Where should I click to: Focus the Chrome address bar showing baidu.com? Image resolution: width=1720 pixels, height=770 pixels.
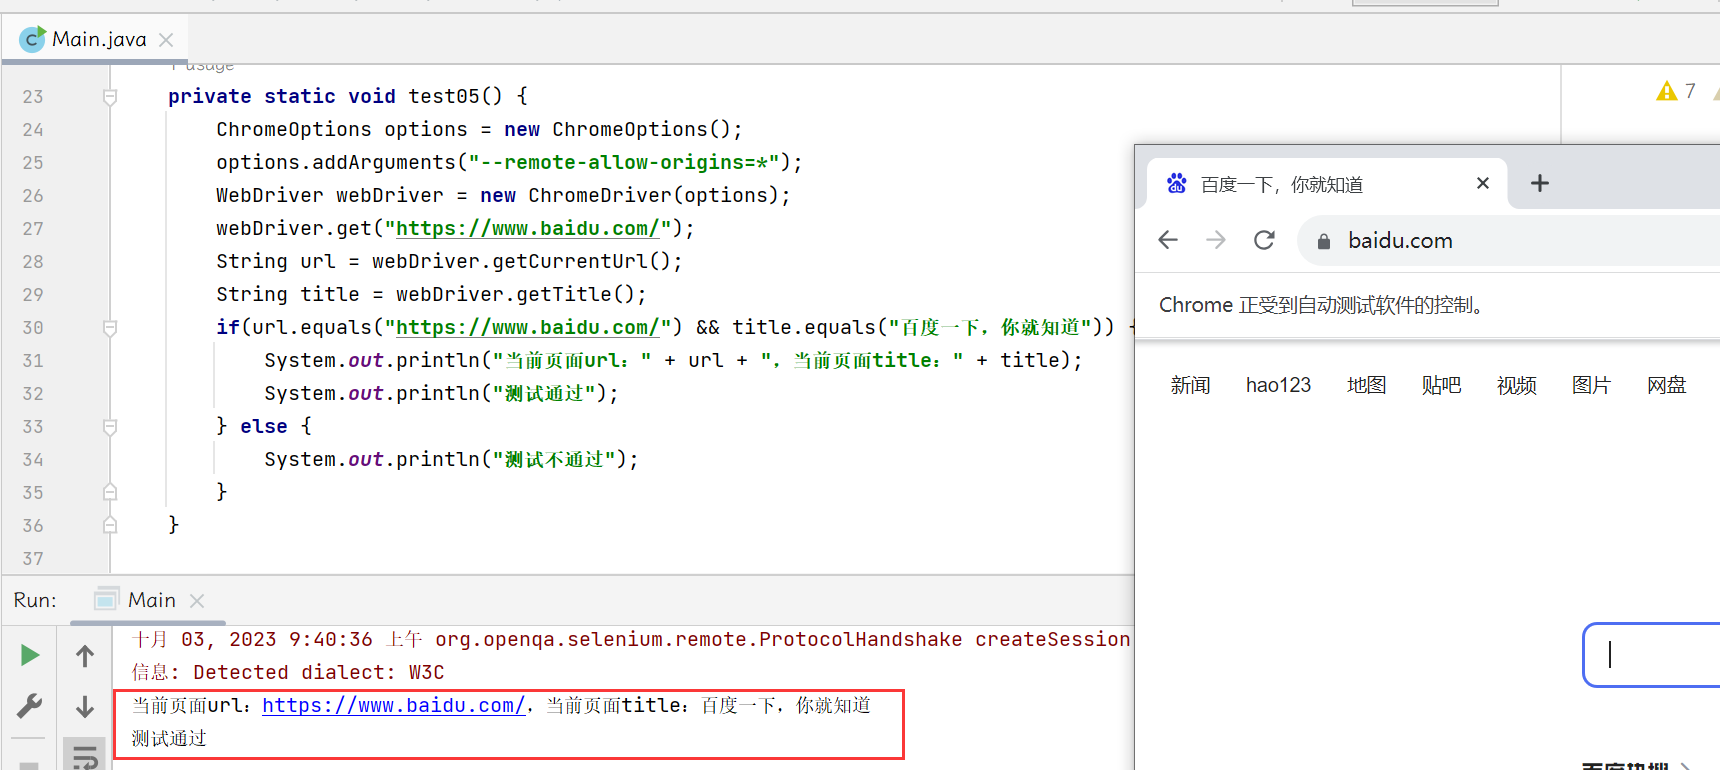click(1510, 241)
